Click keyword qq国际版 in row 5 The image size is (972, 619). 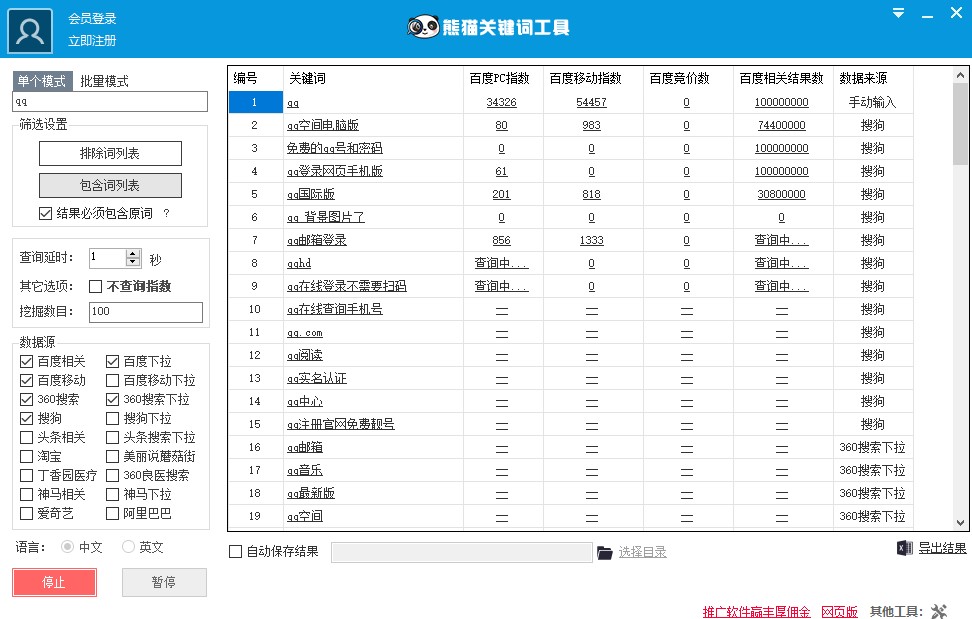pyautogui.click(x=311, y=195)
